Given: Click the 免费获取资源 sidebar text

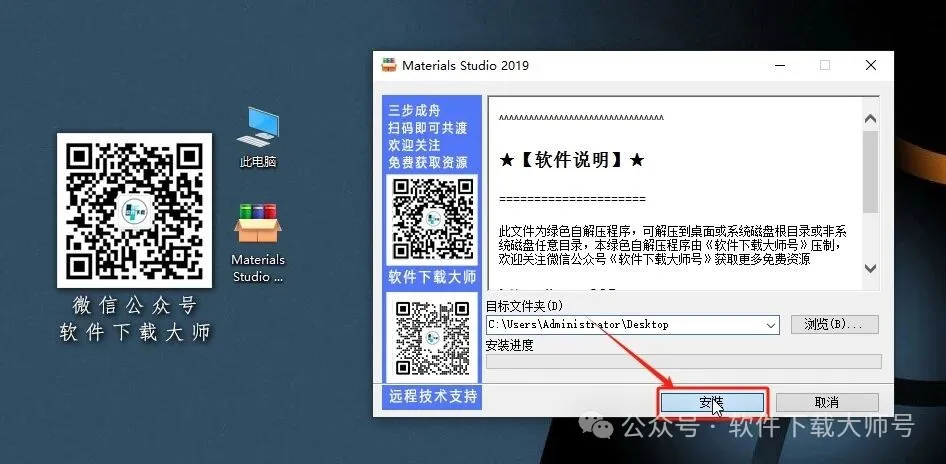Looking at the screenshot, I should [428, 162].
